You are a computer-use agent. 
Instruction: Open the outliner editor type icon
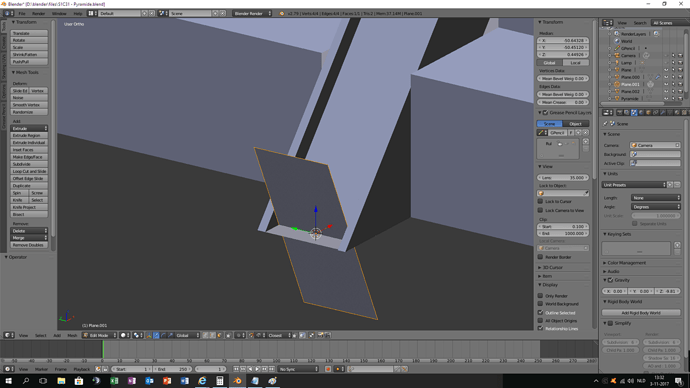[x=608, y=22]
